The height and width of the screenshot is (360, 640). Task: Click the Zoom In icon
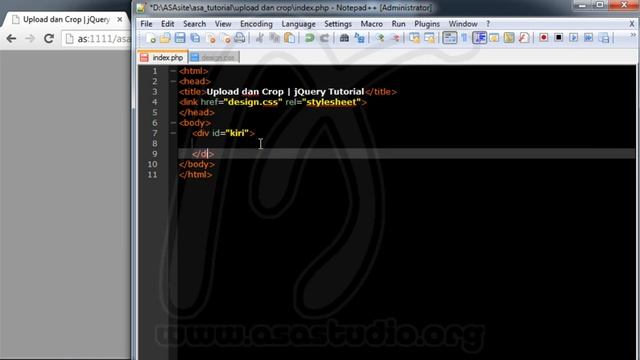pos(380,38)
